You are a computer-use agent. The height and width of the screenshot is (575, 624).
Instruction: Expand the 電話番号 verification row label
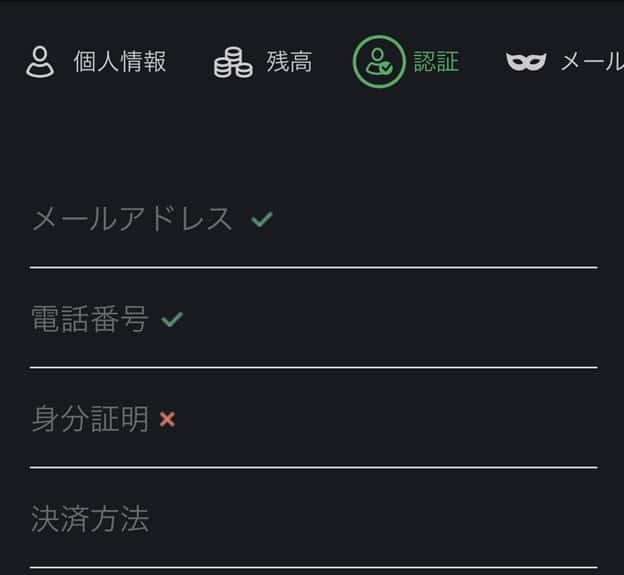click(90, 320)
